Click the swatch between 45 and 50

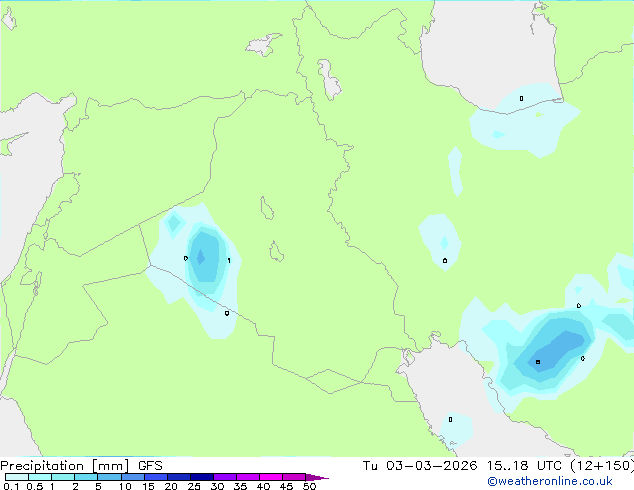[294, 477]
